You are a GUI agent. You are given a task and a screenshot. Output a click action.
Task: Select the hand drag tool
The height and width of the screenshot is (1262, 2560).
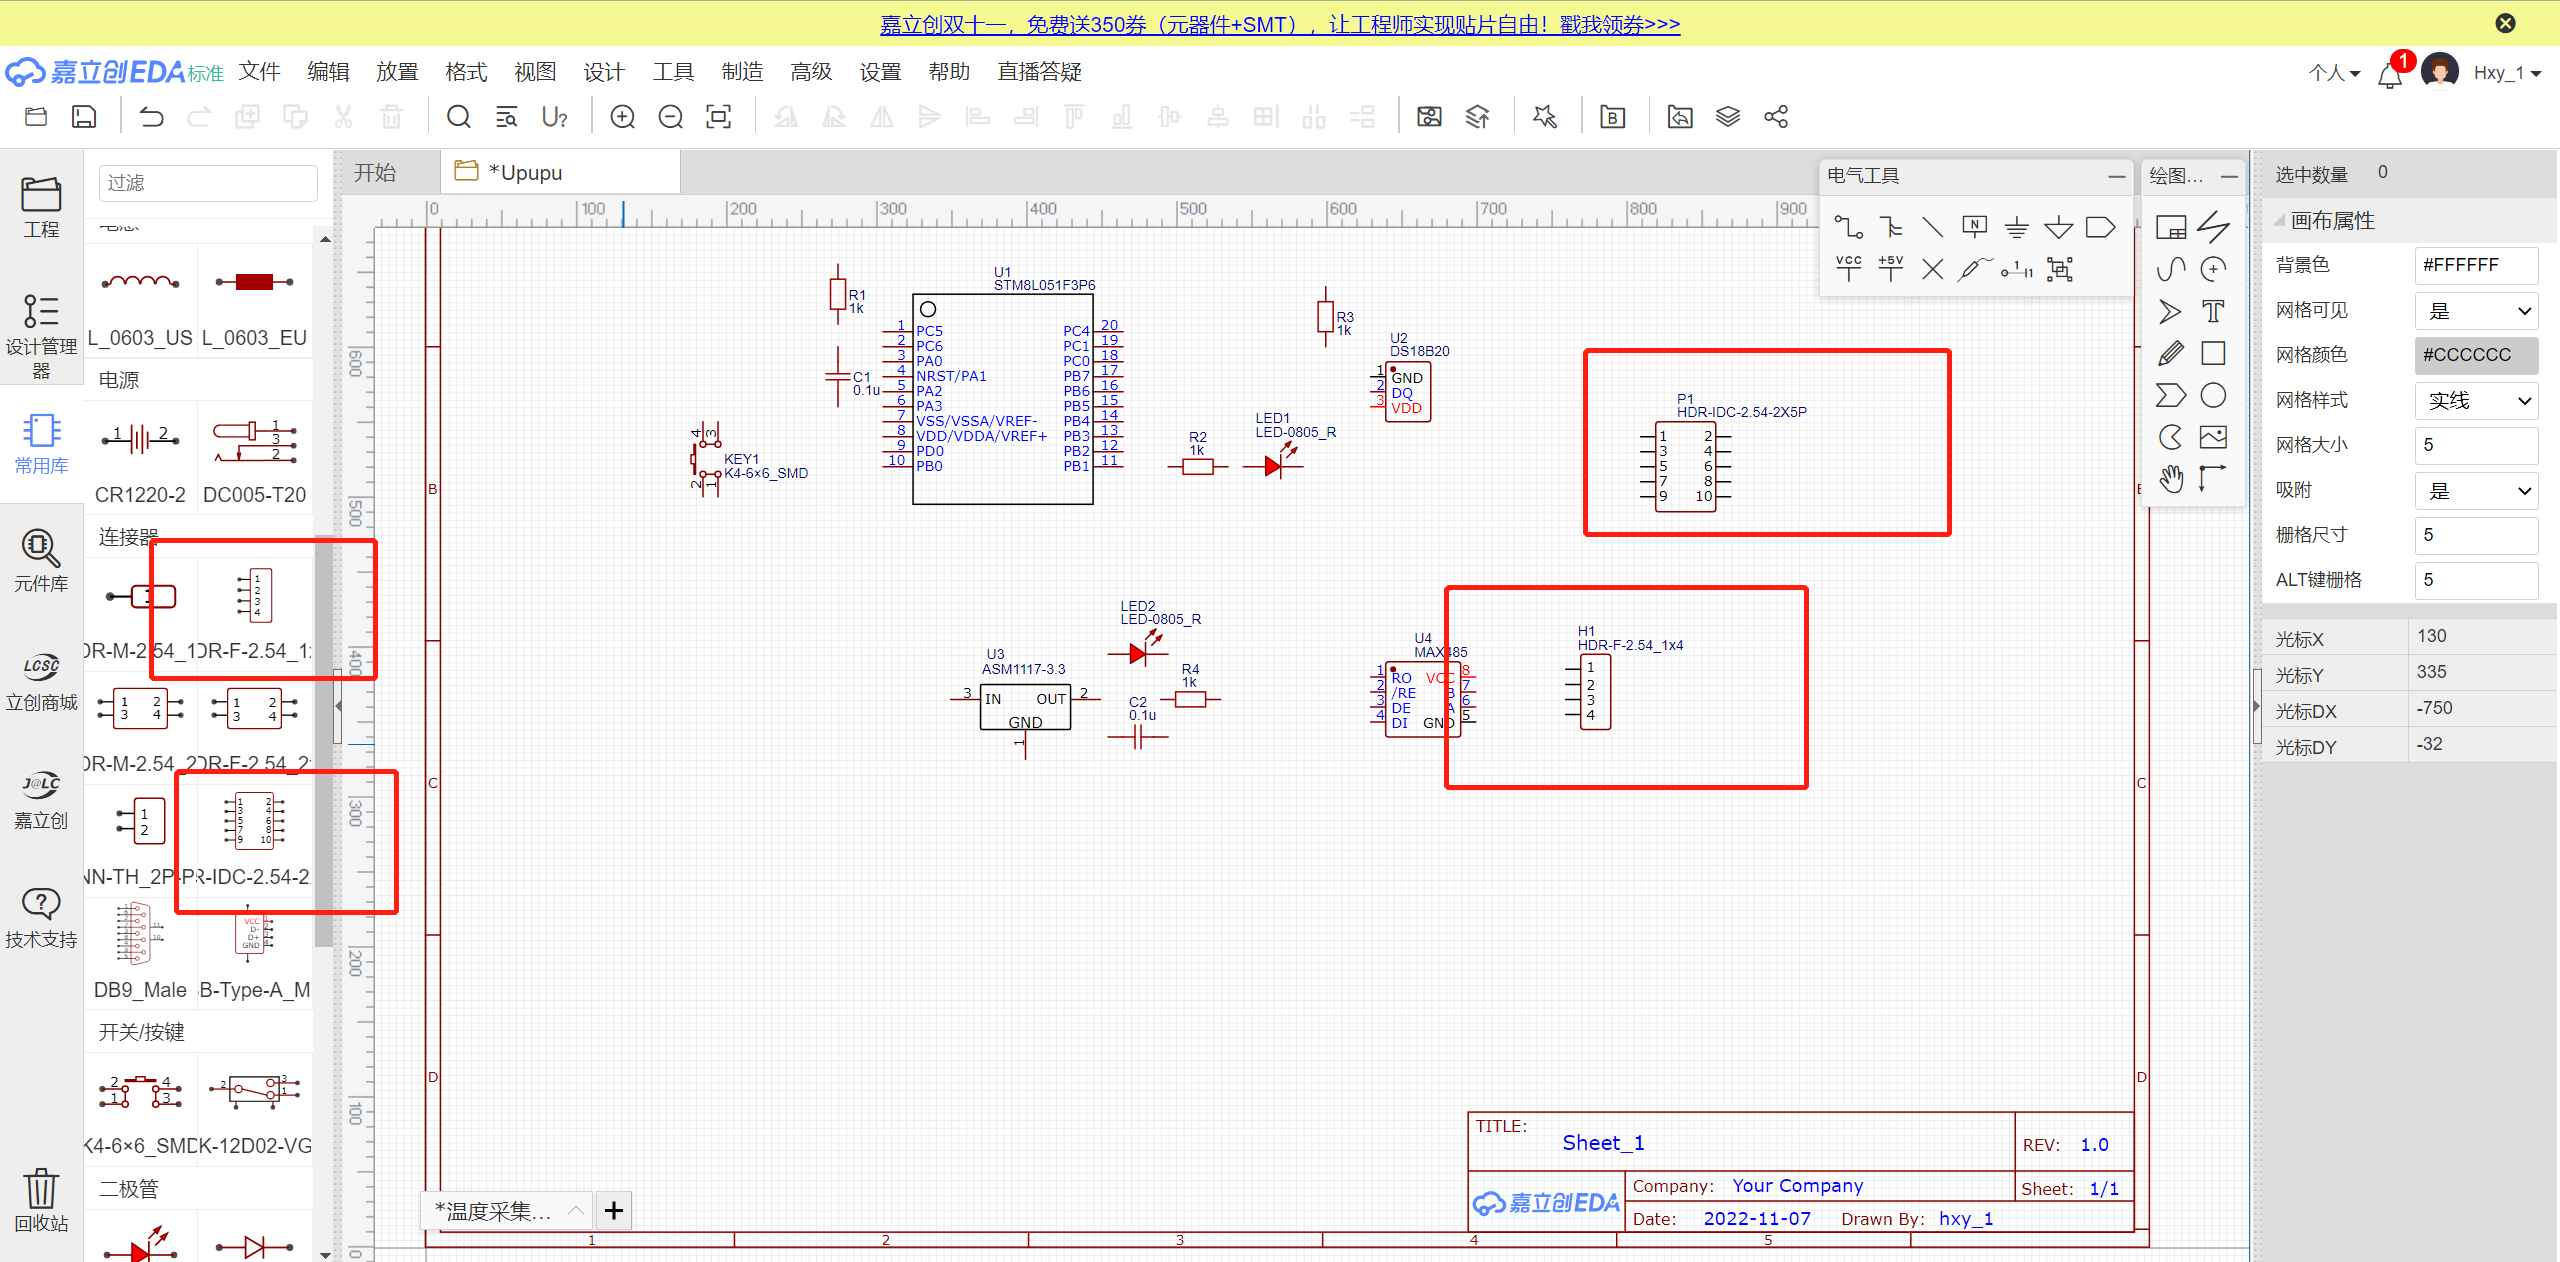tap(2170, 479)
